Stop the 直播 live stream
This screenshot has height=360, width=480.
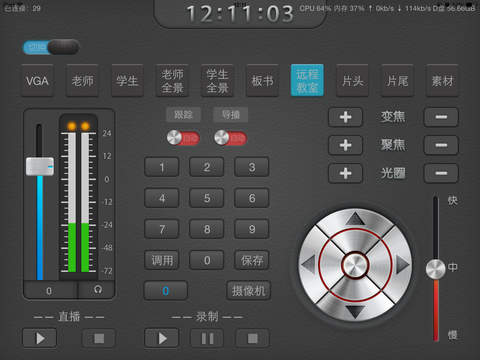click(99, 338)
